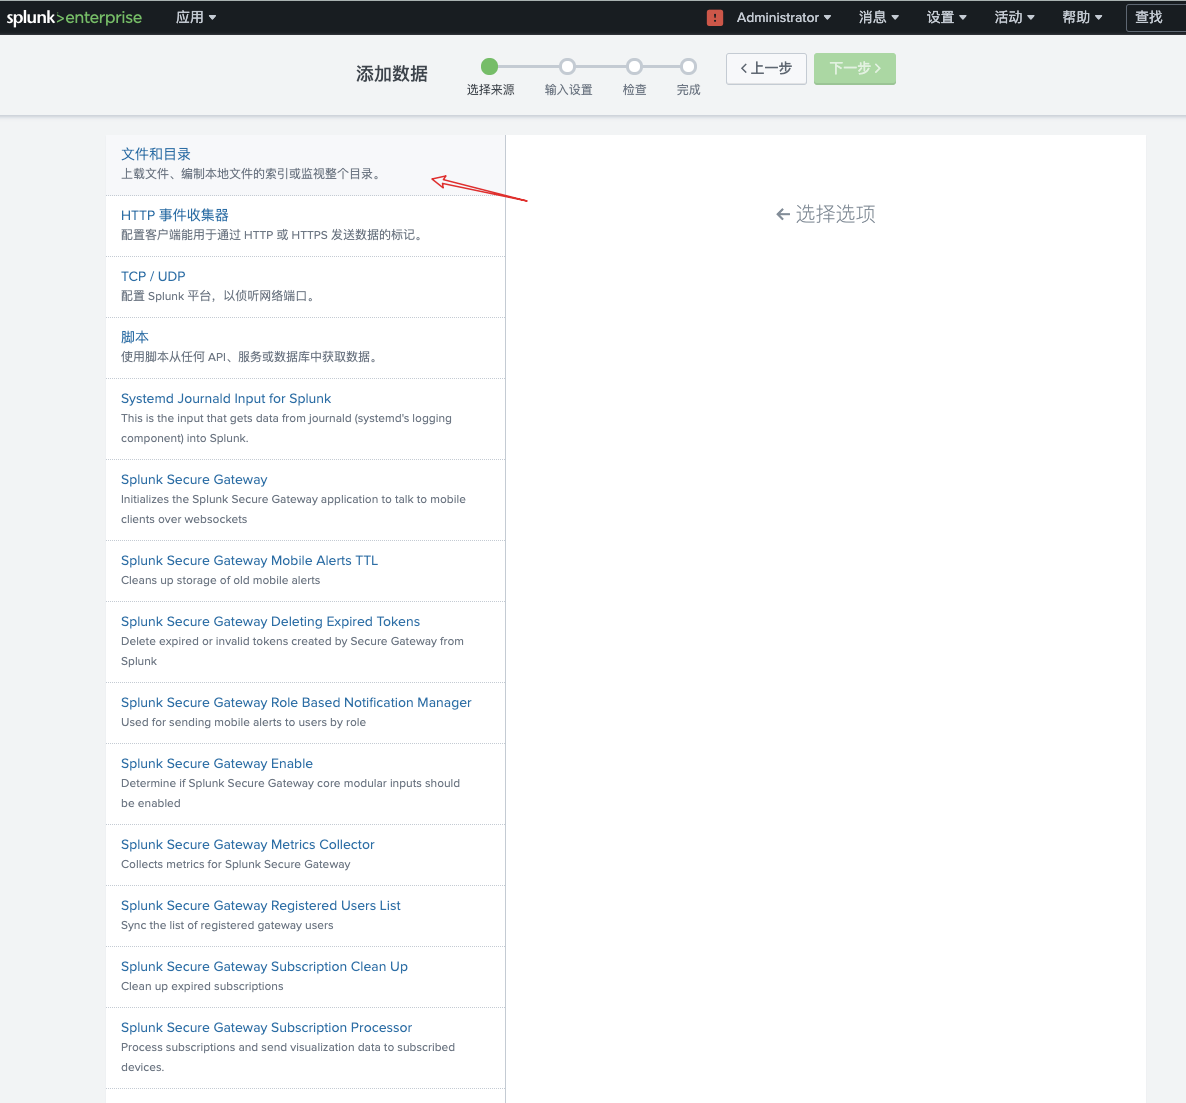Viewport: 1186px width, 1103px height.
Task: Click the '选择选项' placeholder text
Action: tap(835, 214)
